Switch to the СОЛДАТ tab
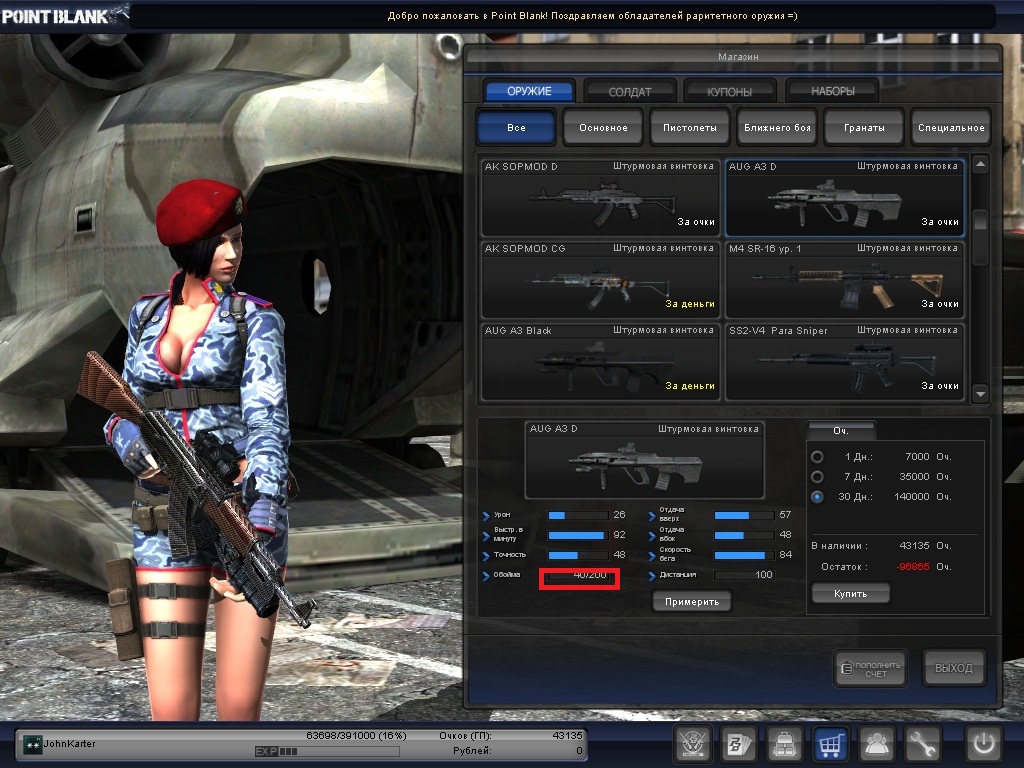1024x768 pixels. pyautogui.click(x=630, y=91)
